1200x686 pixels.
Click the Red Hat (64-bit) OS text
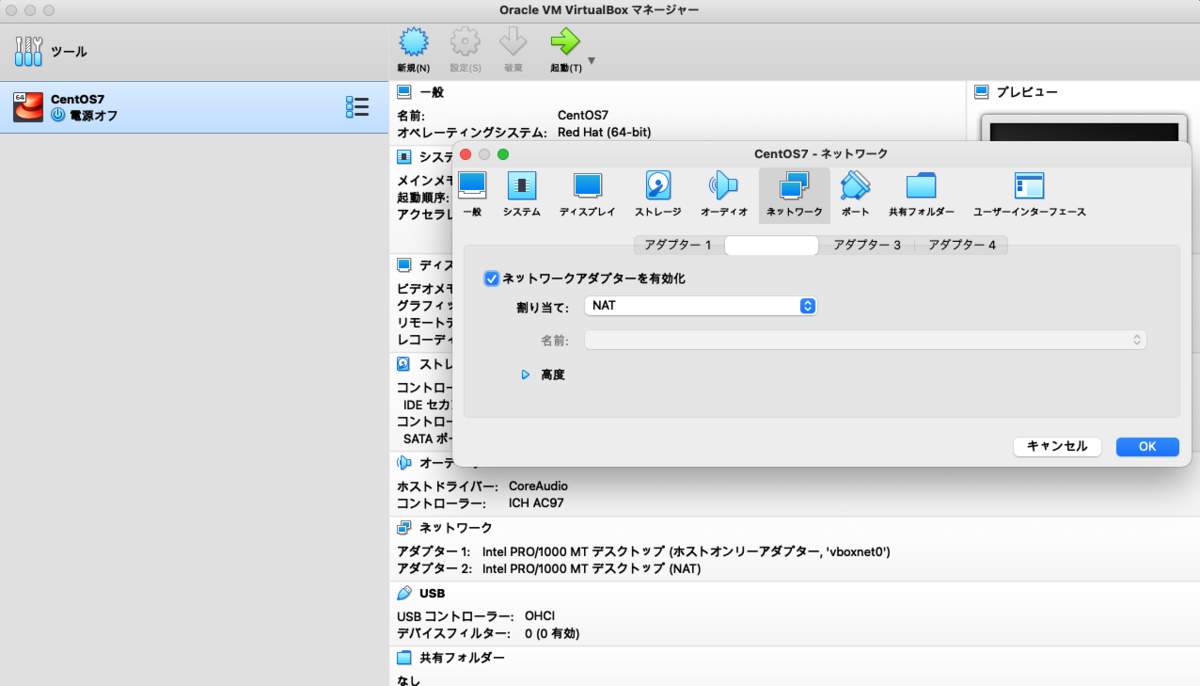[604, 132]
